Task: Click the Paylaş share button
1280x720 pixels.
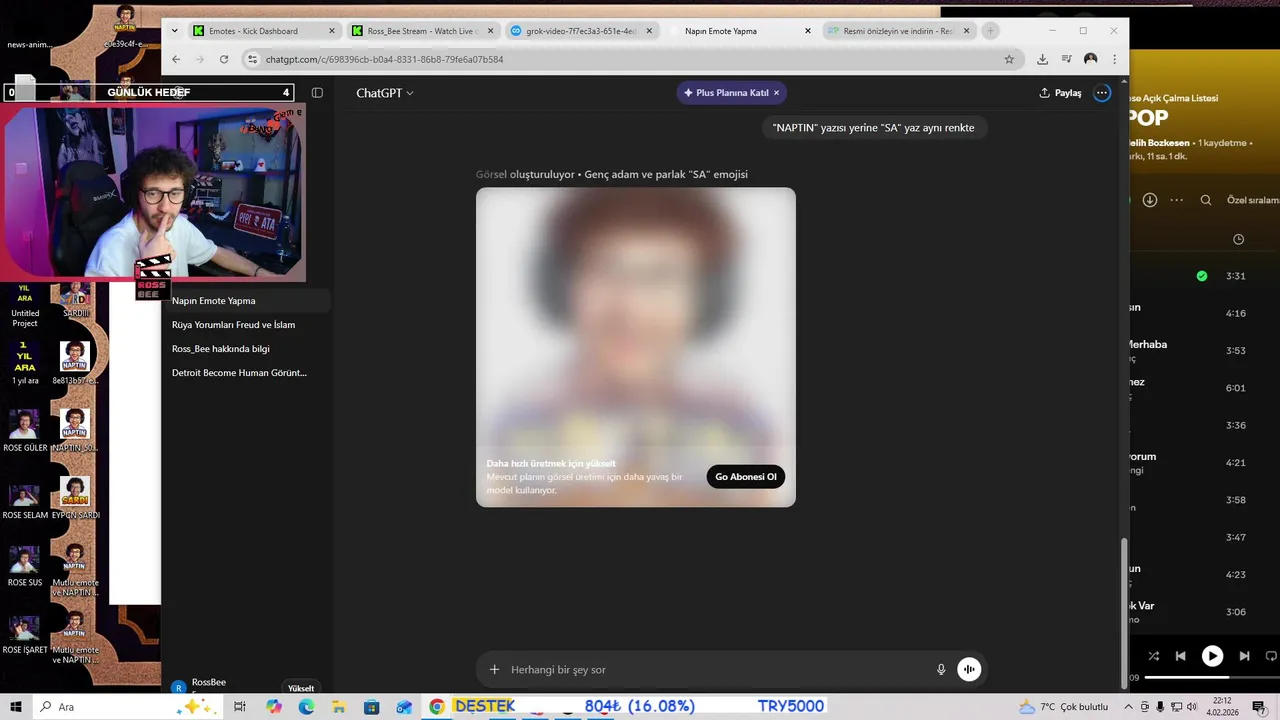Action: (1060, 93)
